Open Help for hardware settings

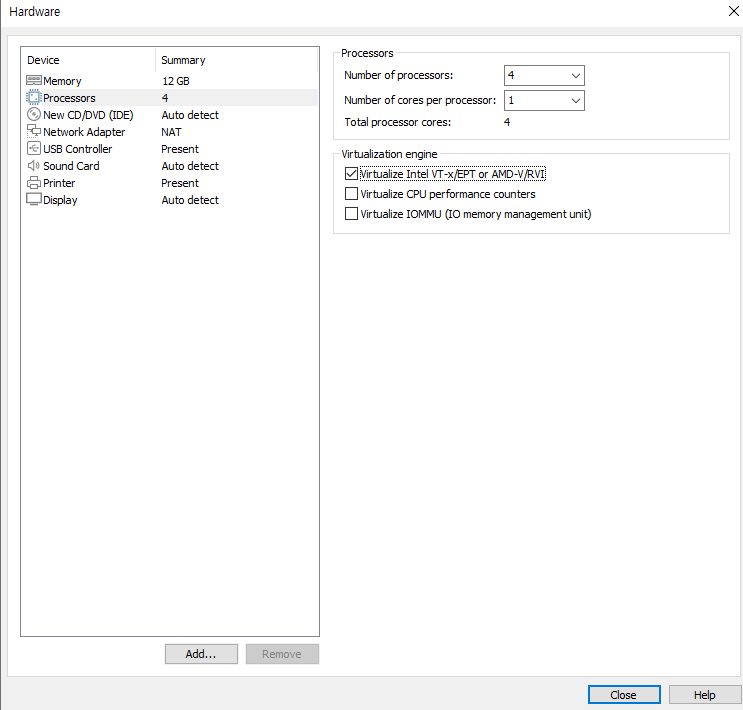[705, 695]
